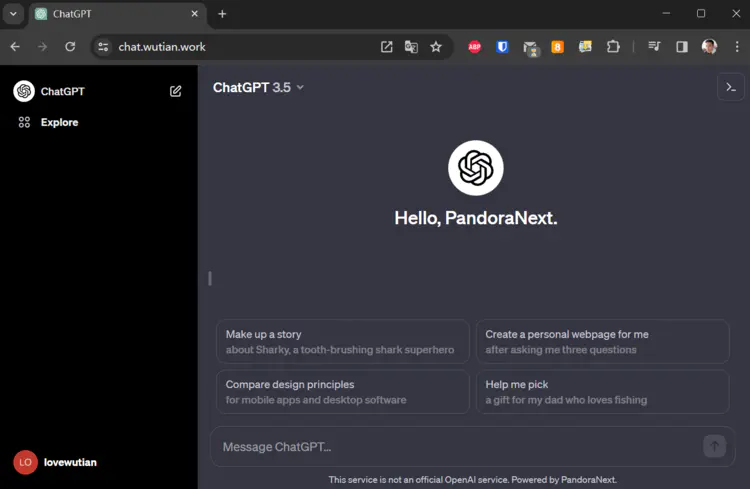Open the Chrome profile avatar
This screenshot has width=750, height=489.
(x=709, y=47)
